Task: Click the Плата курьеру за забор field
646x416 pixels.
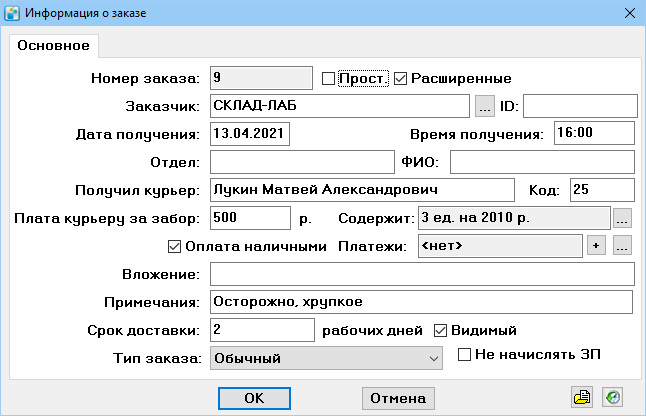Action: coord(250,218)
